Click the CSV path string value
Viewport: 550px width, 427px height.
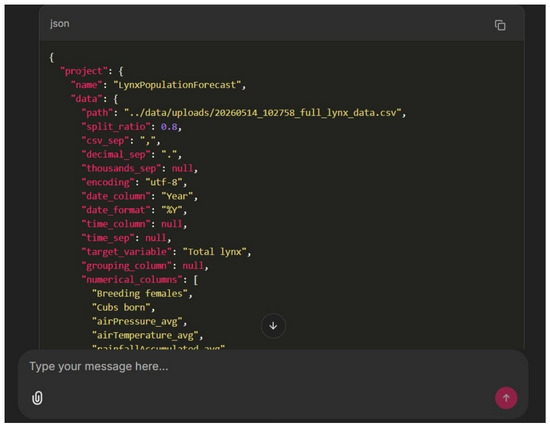point(262,113)
